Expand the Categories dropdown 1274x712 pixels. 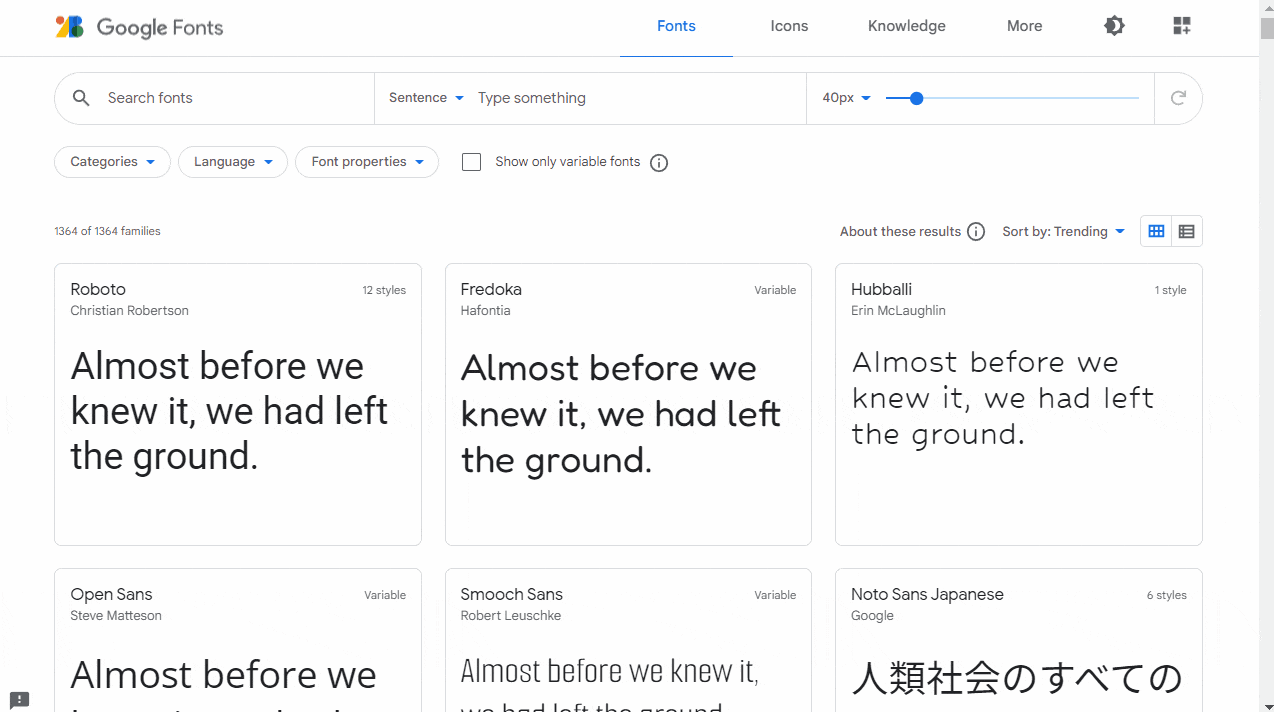(112, 162)
